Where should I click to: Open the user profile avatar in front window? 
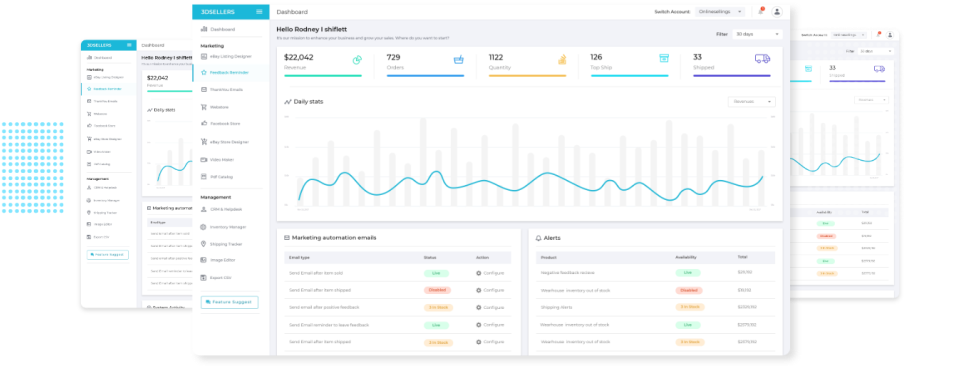[x=777, y=12]
